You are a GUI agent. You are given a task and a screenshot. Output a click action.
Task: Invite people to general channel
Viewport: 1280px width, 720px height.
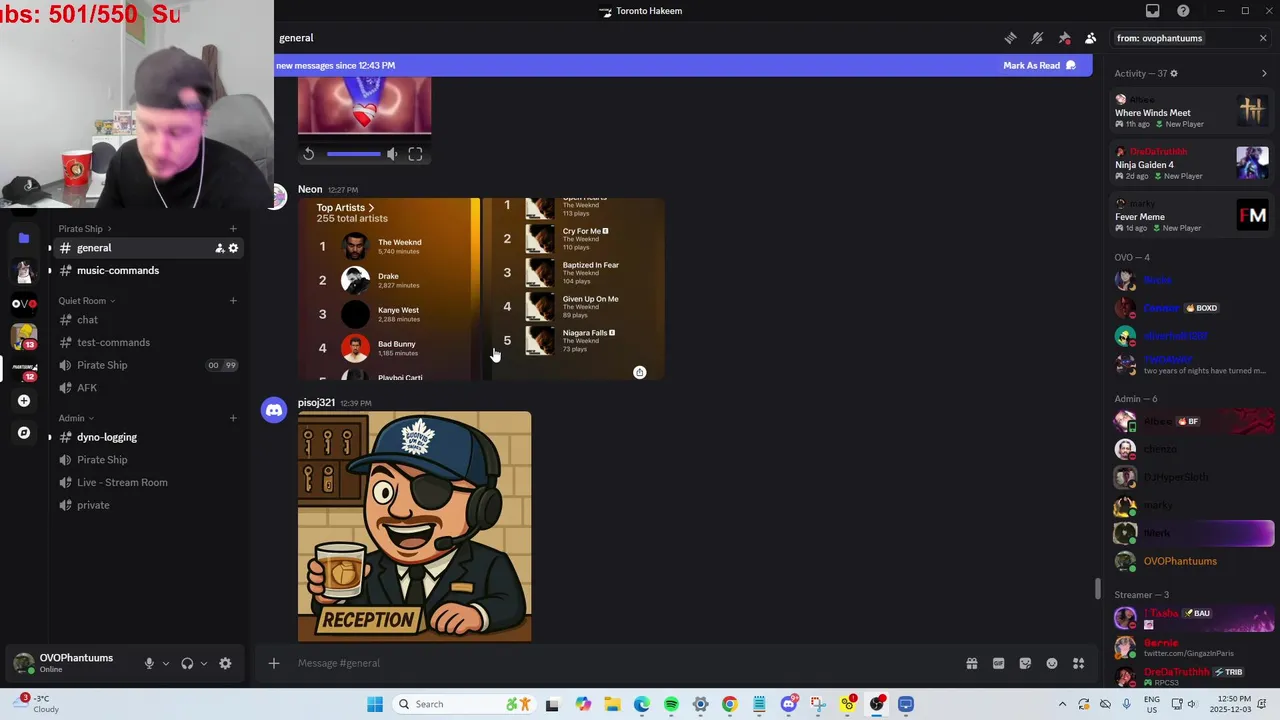(219, 248)
